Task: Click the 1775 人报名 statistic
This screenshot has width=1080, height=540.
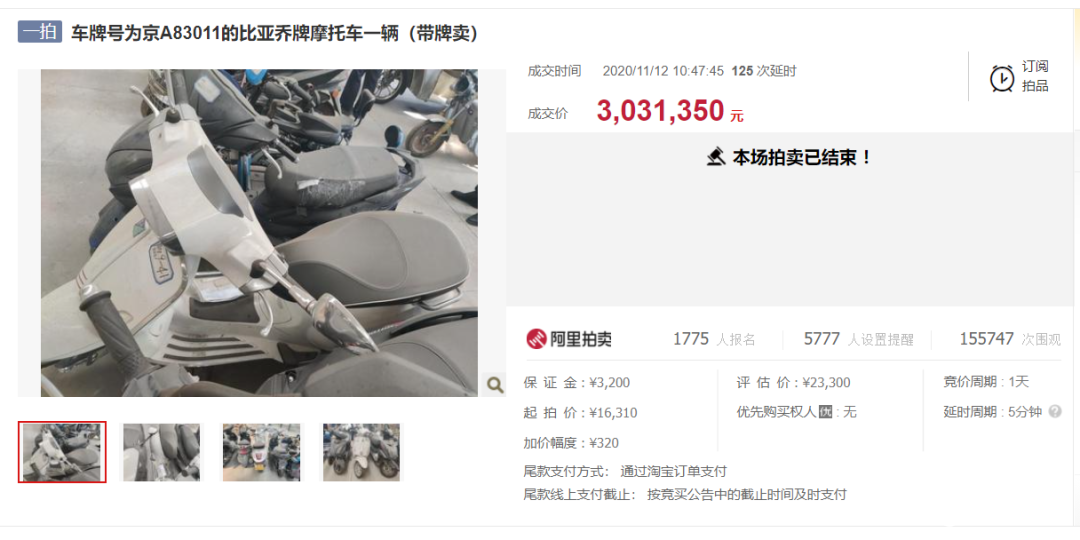Action: [x=714, y=339]
